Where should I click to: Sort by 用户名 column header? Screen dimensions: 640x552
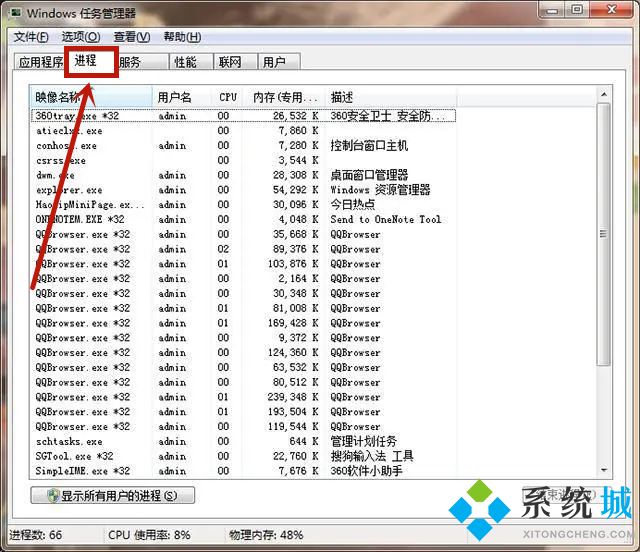click(181, 97)
